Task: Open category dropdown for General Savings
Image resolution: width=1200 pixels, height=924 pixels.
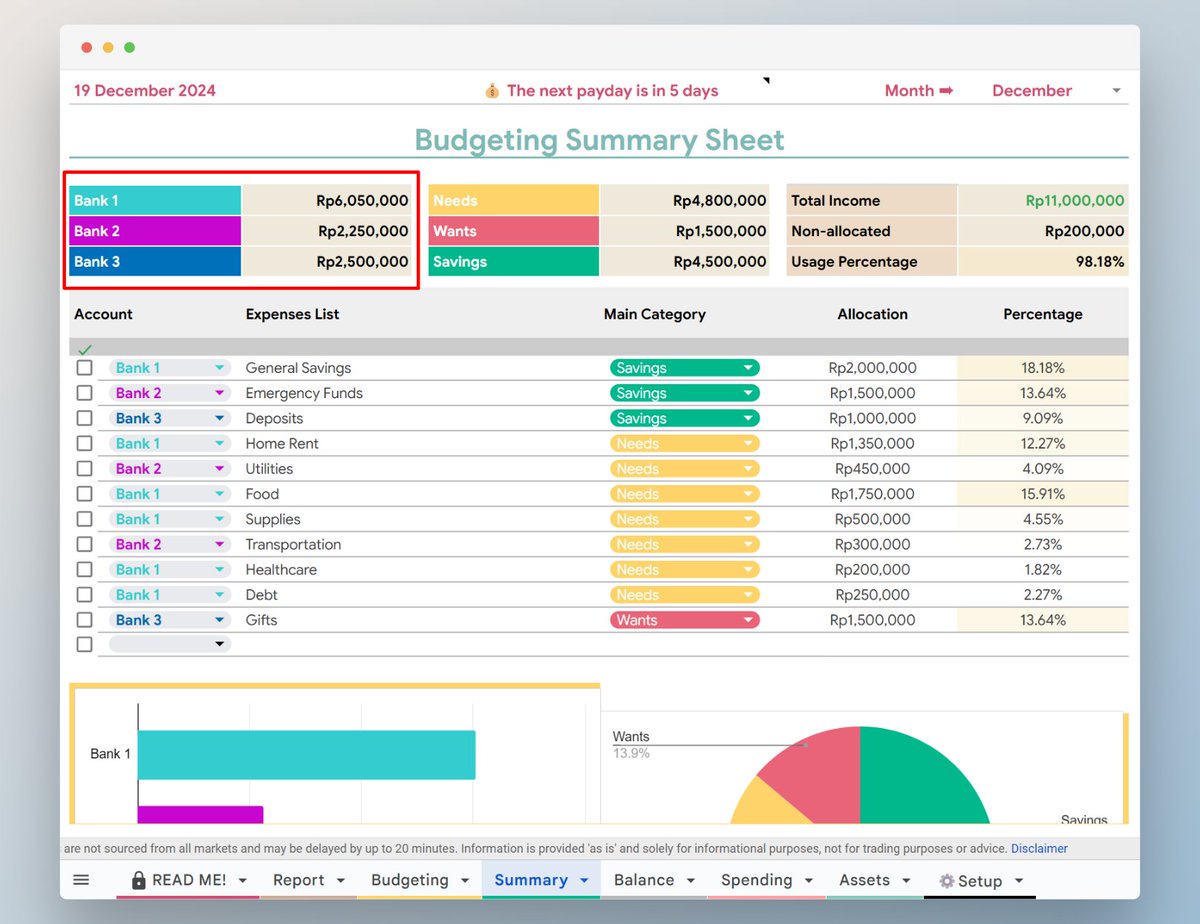Action: coord(747,368)
